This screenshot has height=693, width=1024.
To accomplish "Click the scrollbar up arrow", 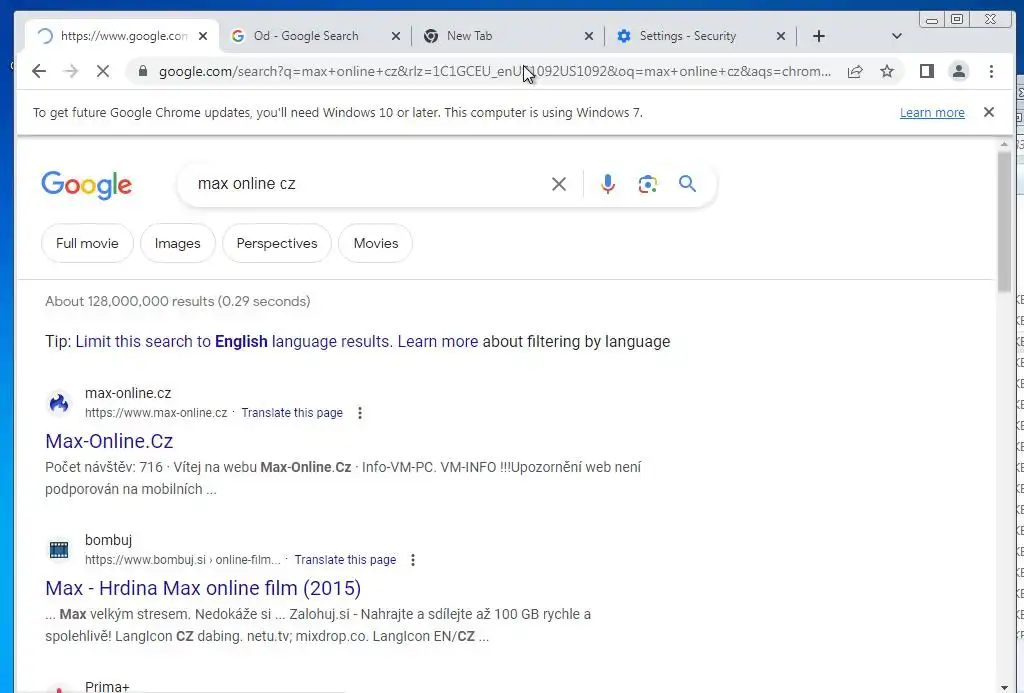I will pos(1004,144).
